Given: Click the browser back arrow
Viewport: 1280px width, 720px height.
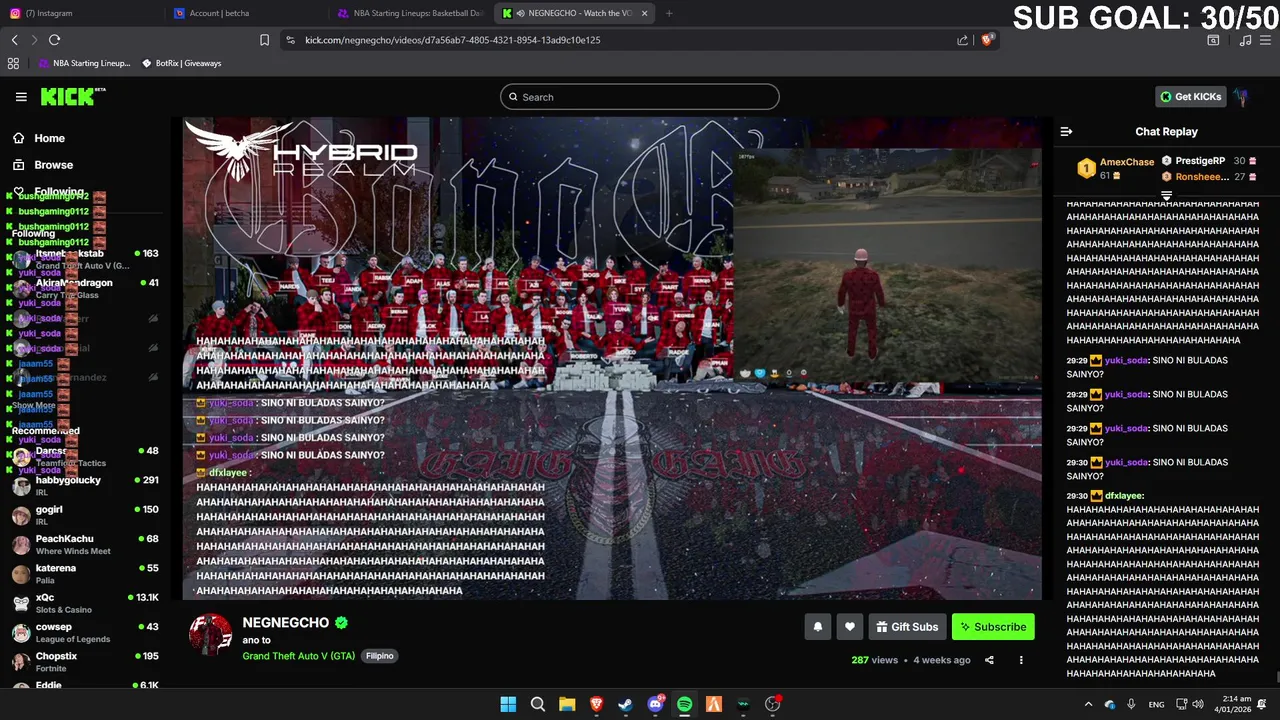Looking at the screenshot, I should pos(14,40).
